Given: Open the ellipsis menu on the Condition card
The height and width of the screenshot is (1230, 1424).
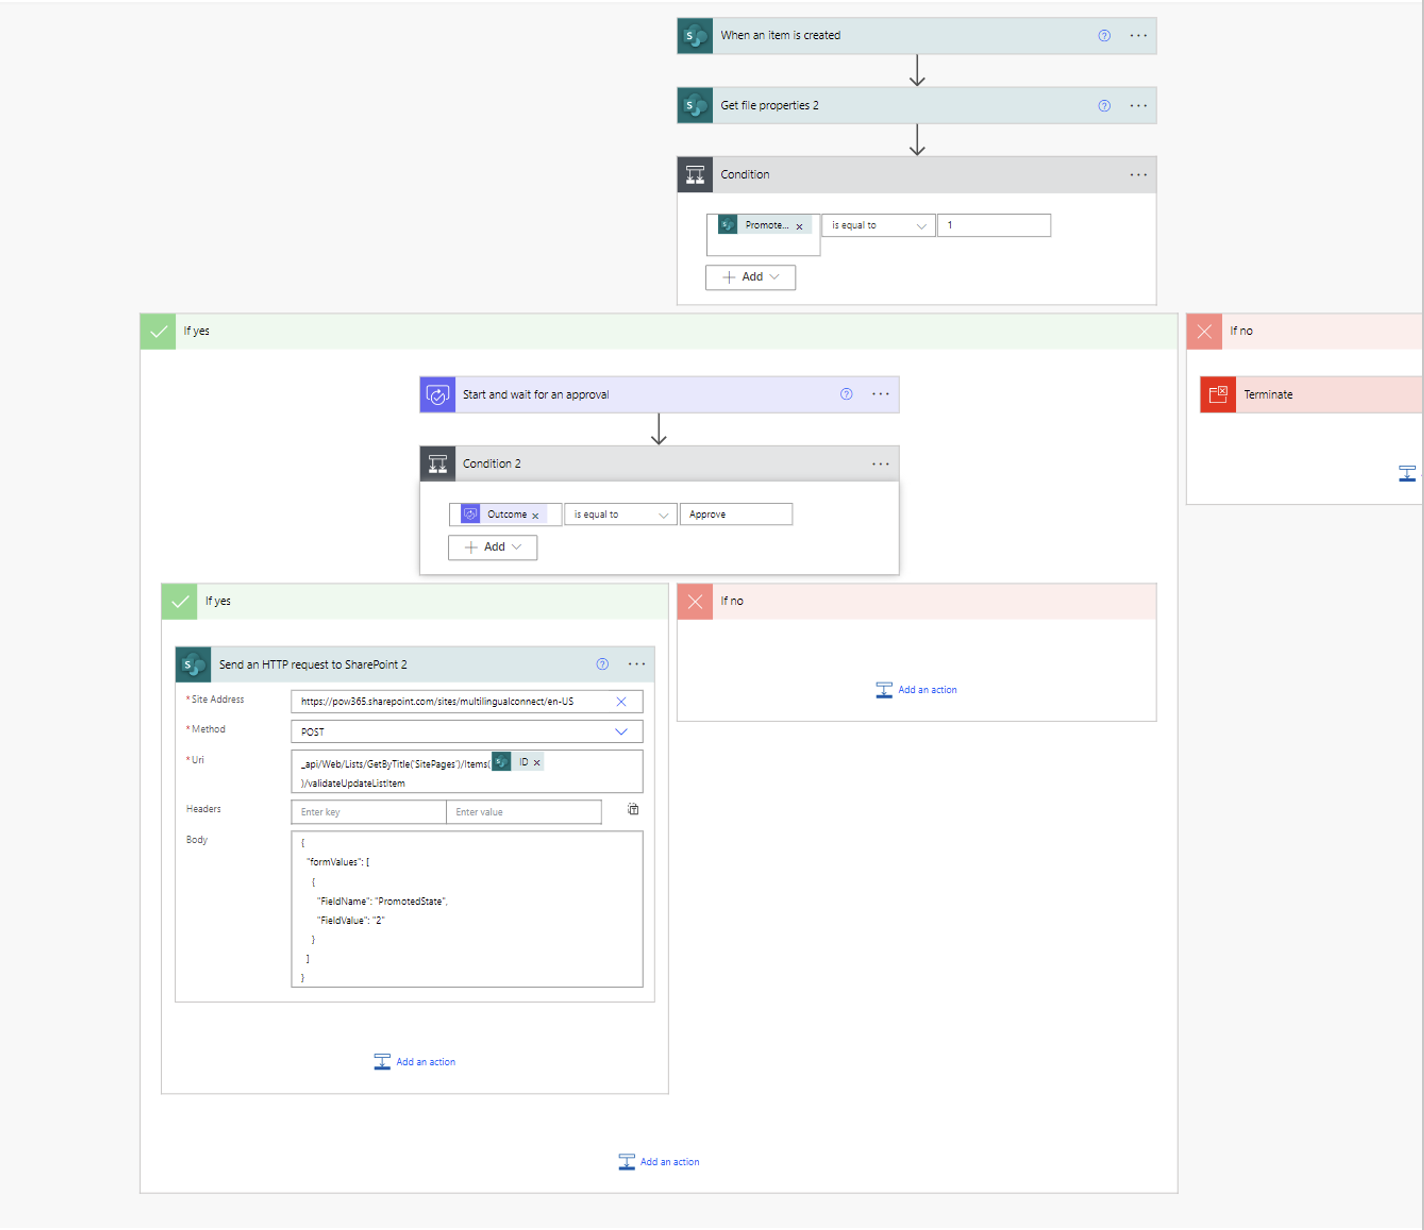Looking at the screenshot, I should [x=1138, y=174].
